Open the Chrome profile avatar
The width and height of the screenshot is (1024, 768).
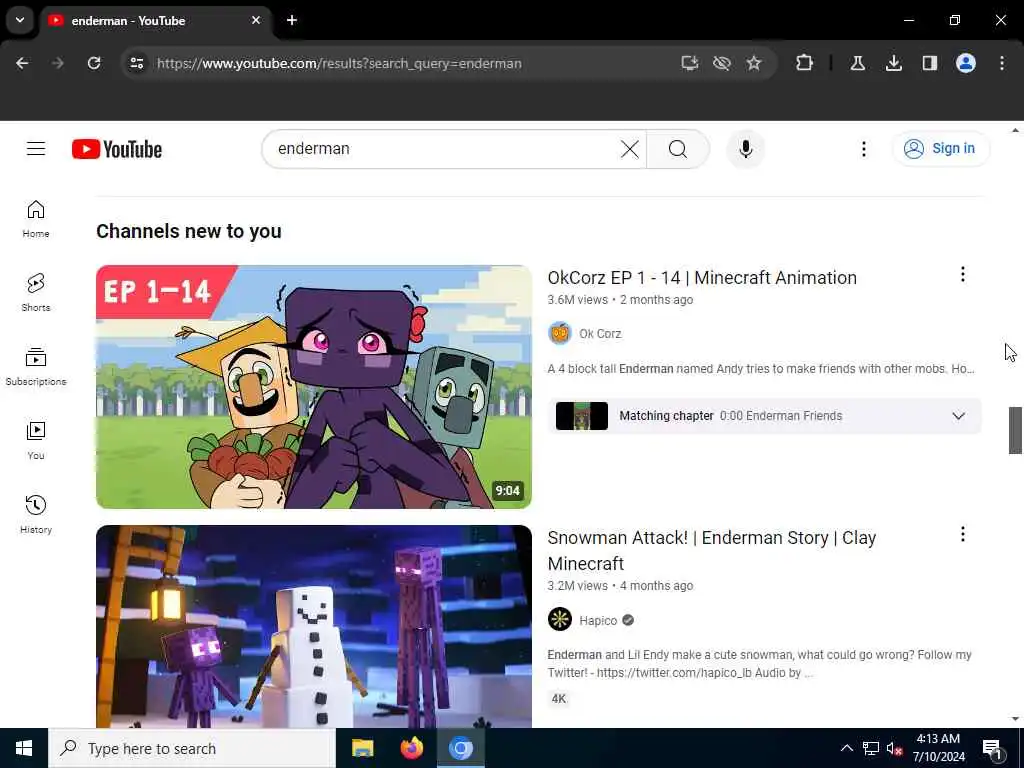pyautogui.click(x=966, y=63)
